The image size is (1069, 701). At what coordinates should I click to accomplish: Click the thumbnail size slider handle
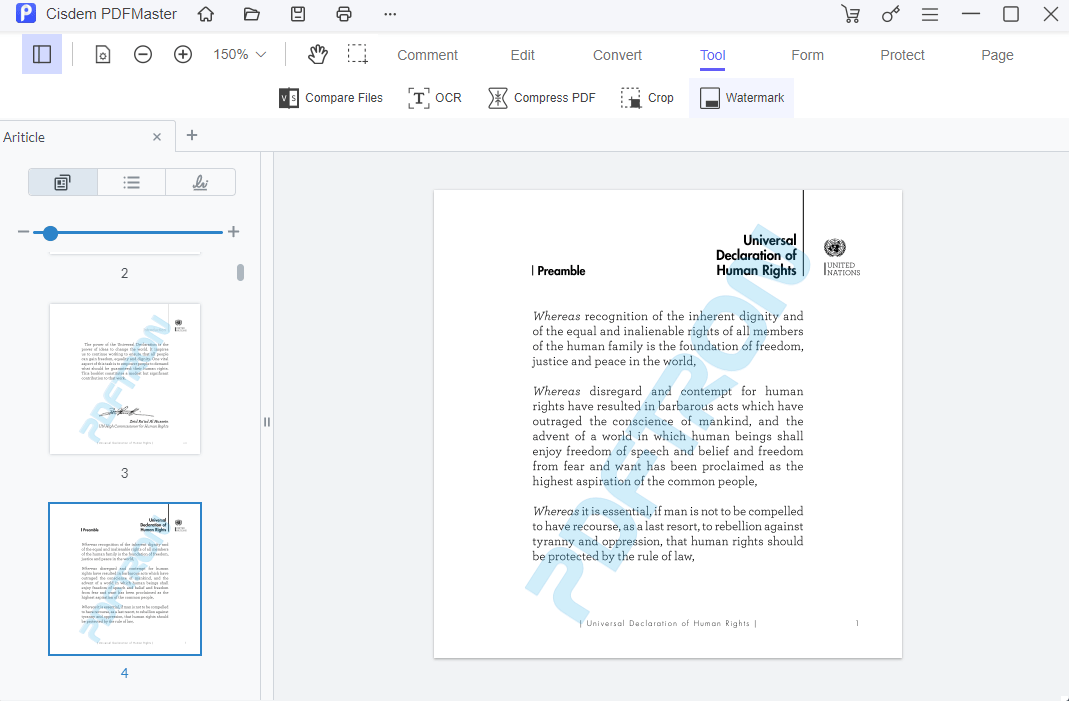tap(50, 233)
